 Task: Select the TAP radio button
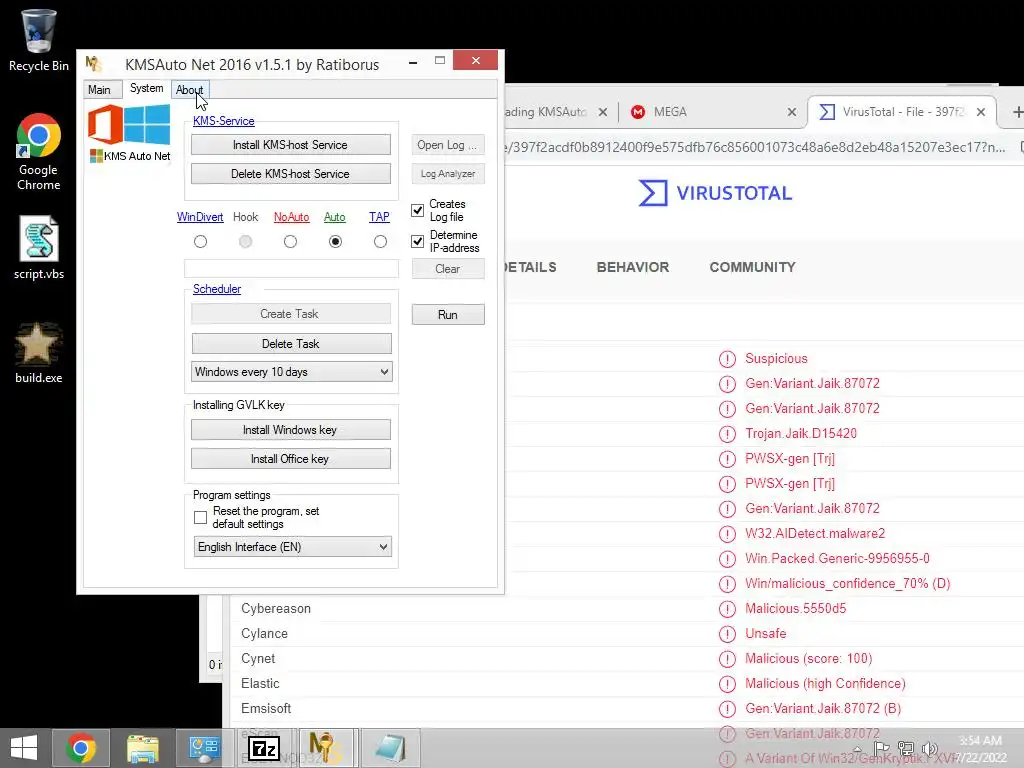[380, 242]
